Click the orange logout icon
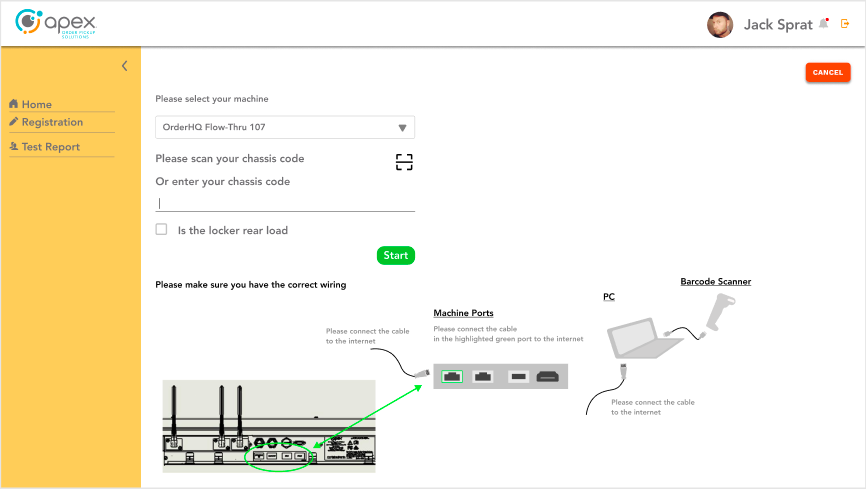 pyautogui.click(x=845, y=24)
